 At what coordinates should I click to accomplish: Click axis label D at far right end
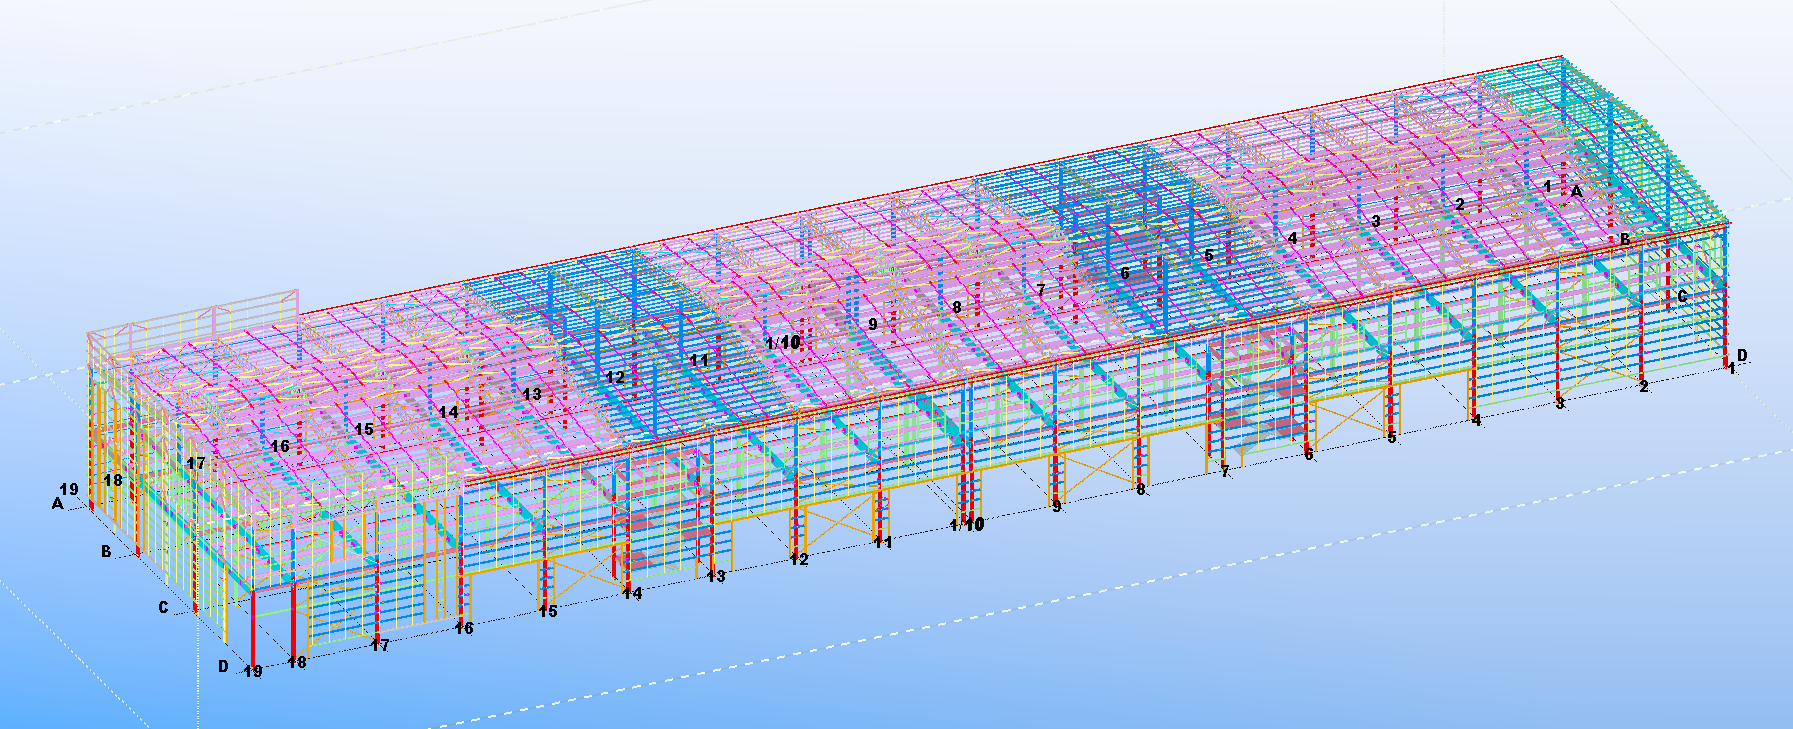coord(1742,355)
